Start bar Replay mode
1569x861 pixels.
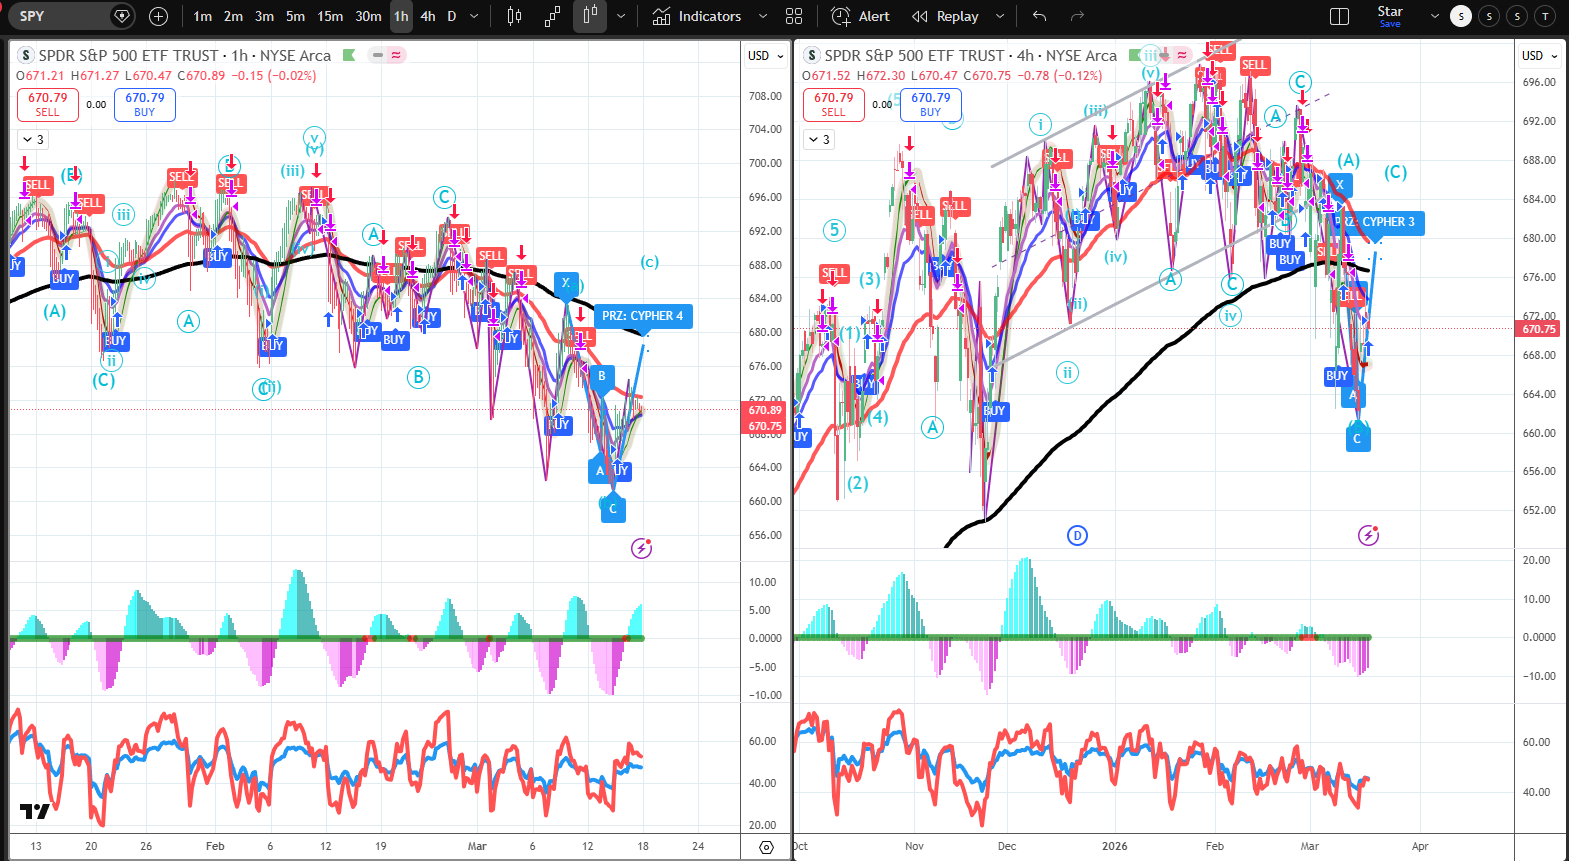click(x=946, y=16)
